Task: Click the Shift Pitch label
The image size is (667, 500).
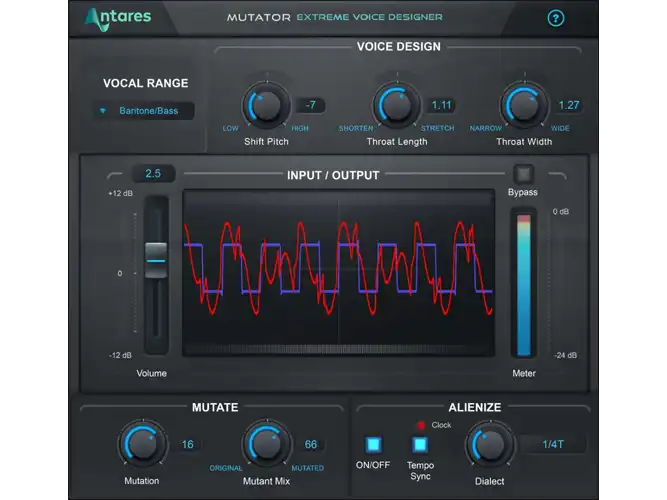Action: coord(266,142)
